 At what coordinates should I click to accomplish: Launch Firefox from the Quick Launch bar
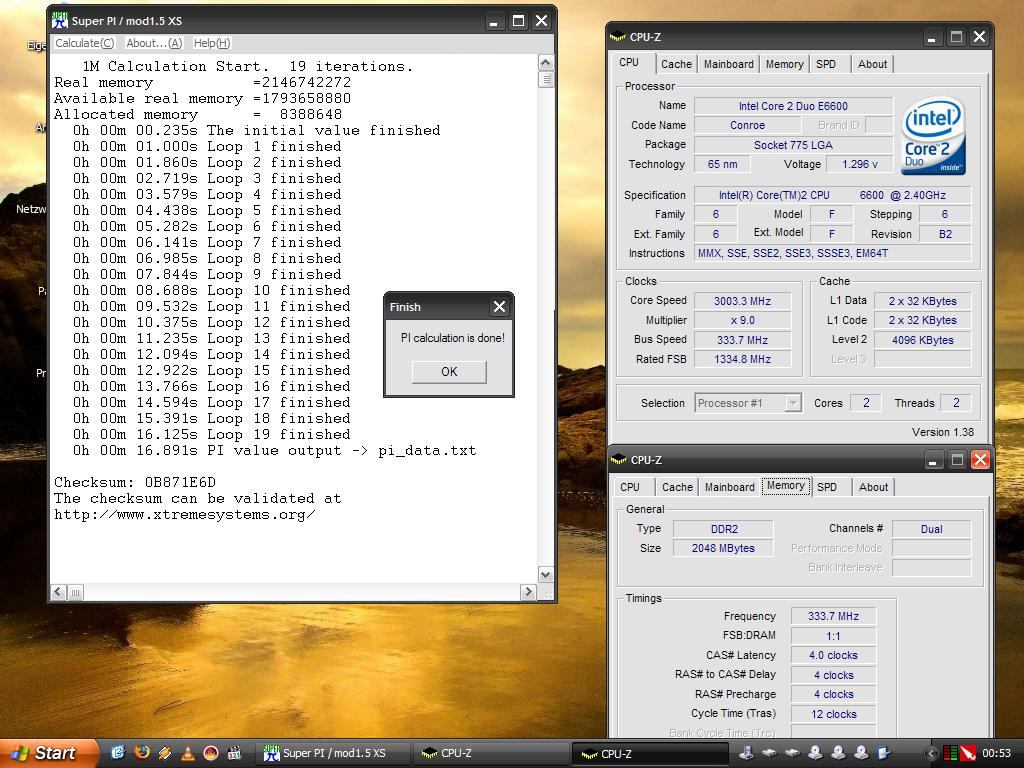141,753
